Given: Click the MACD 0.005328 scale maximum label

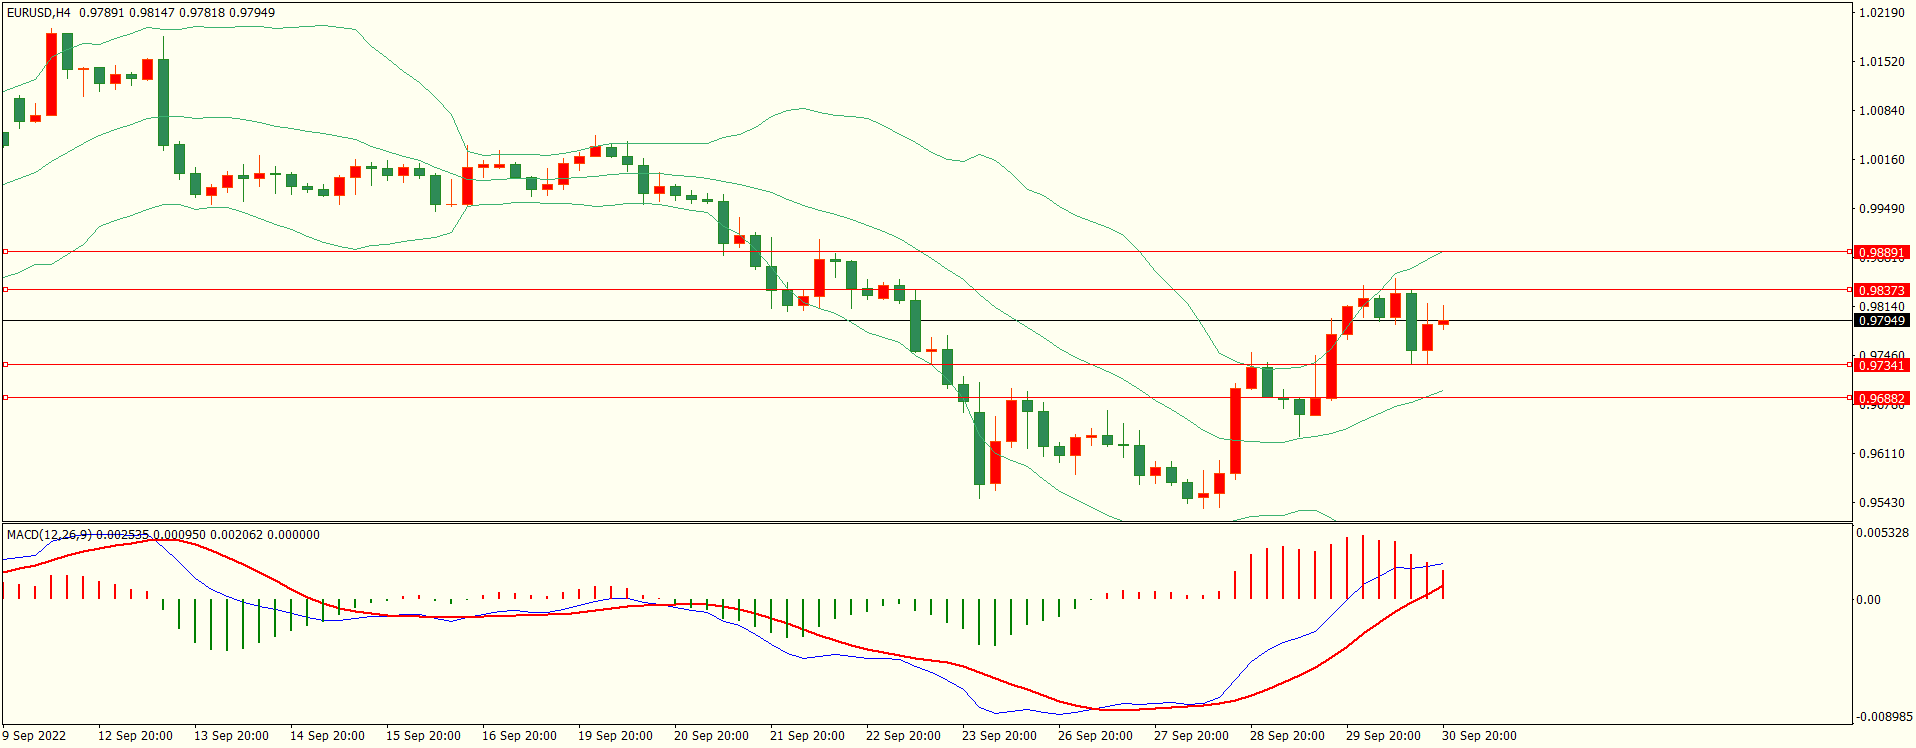Looking at the screenshot, I should tap(1882, 533).
